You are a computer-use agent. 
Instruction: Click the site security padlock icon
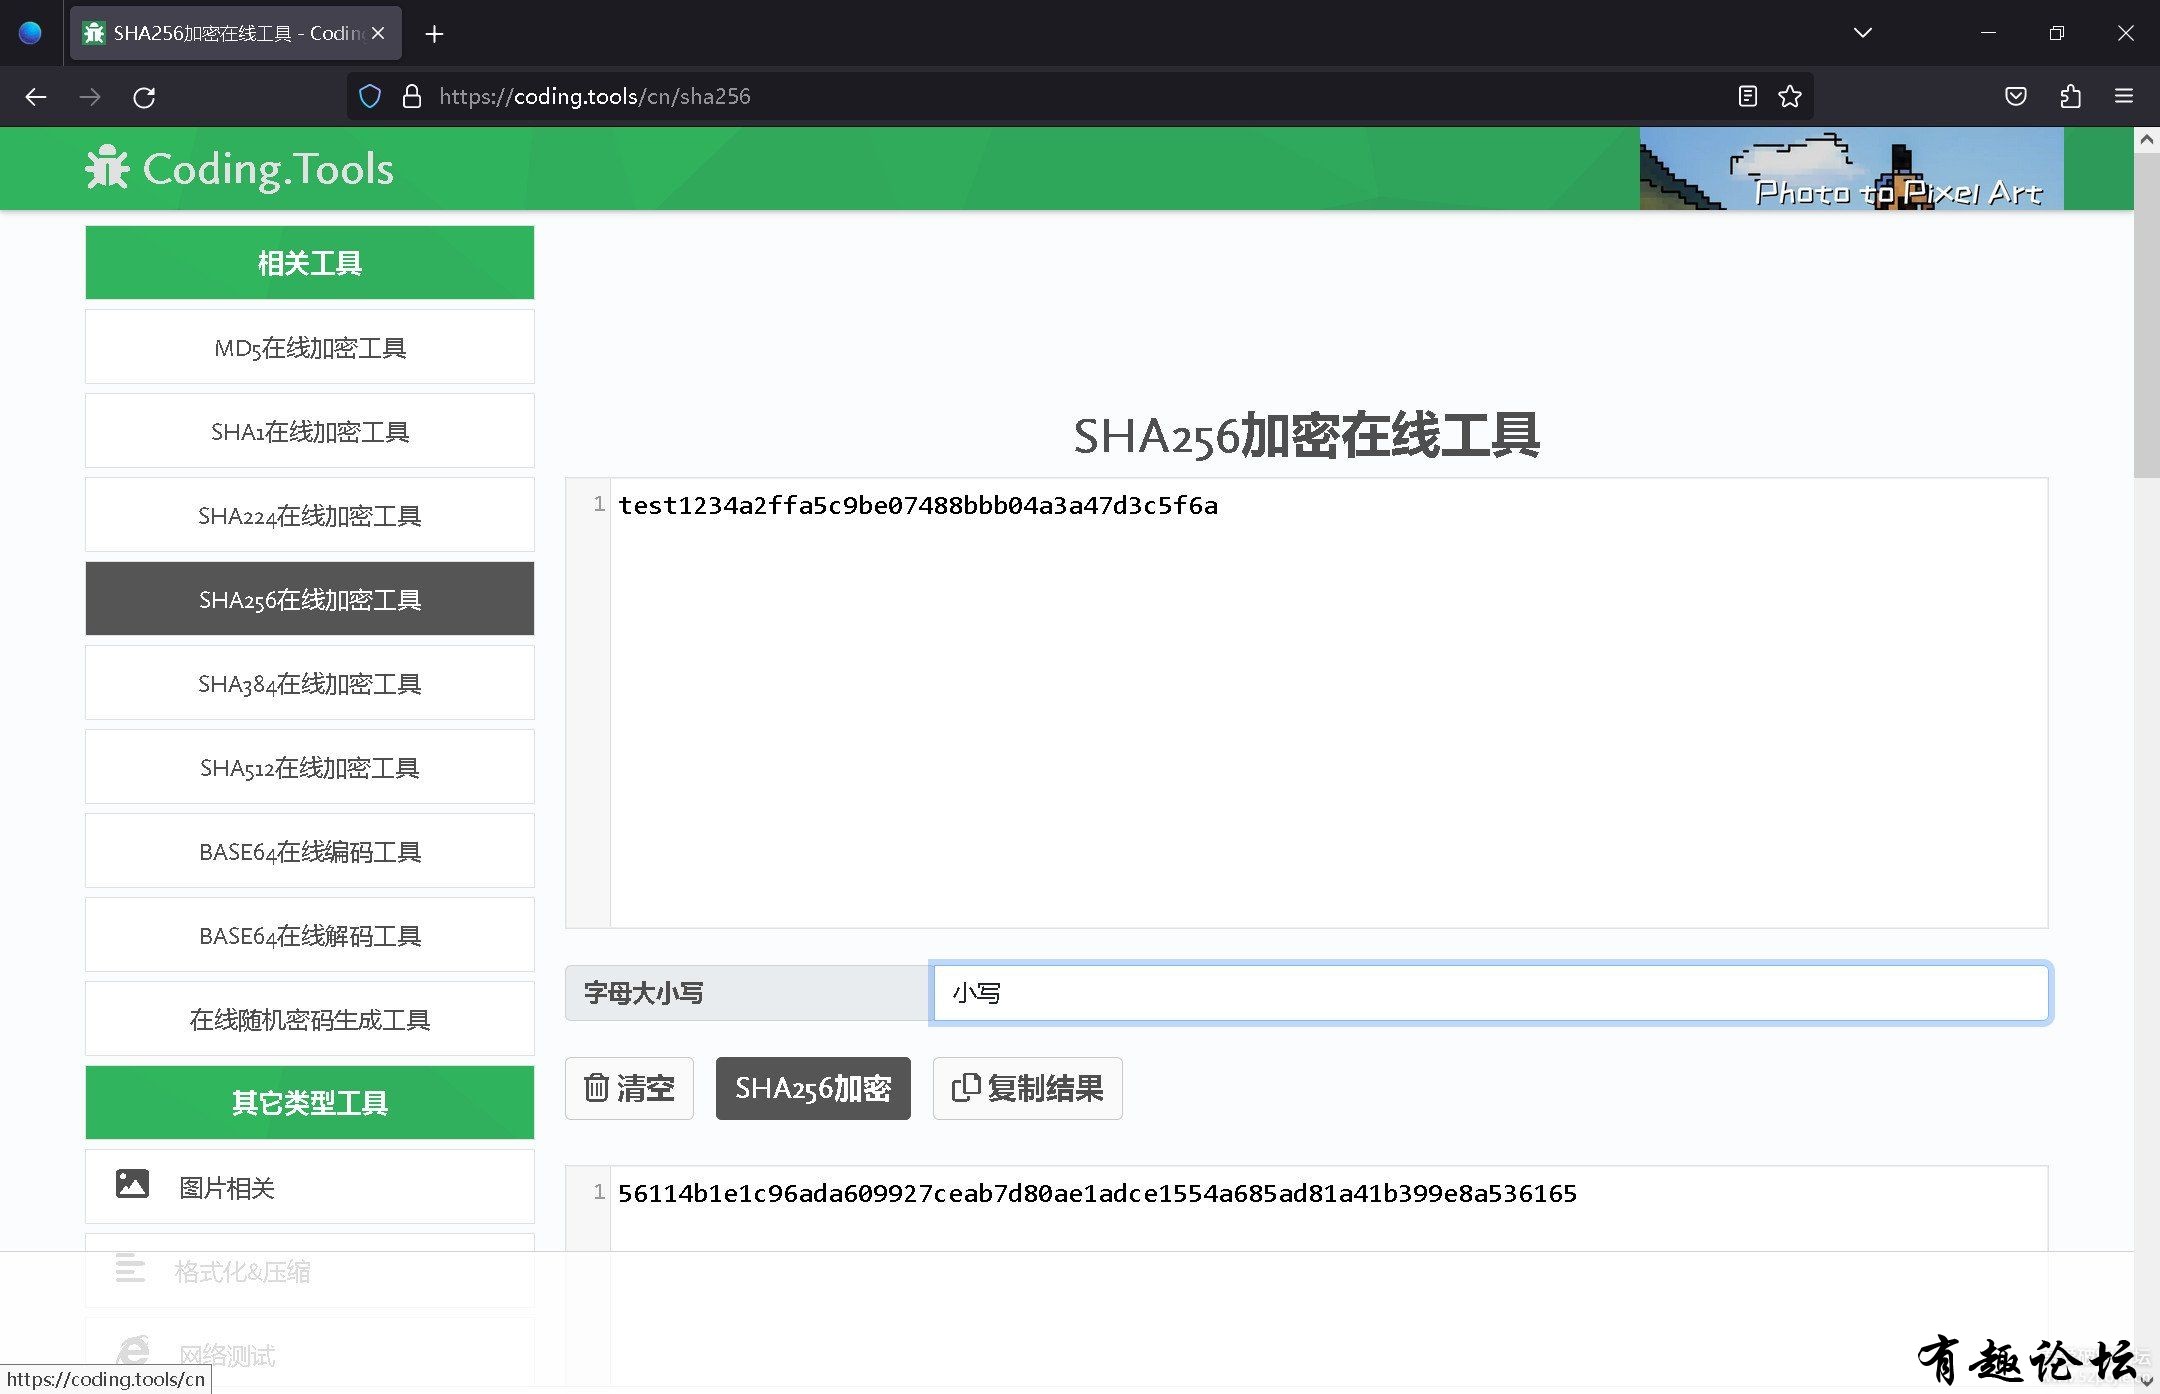(411, 96)
